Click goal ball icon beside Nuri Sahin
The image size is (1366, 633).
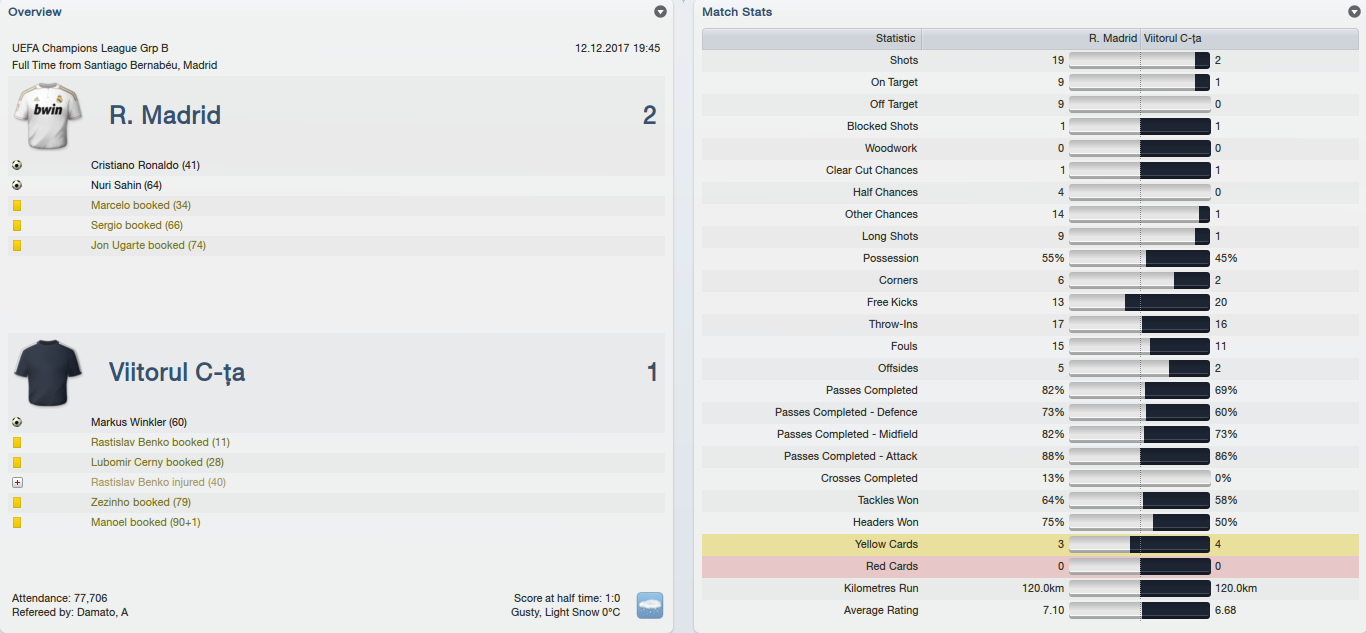coord(17,185)
